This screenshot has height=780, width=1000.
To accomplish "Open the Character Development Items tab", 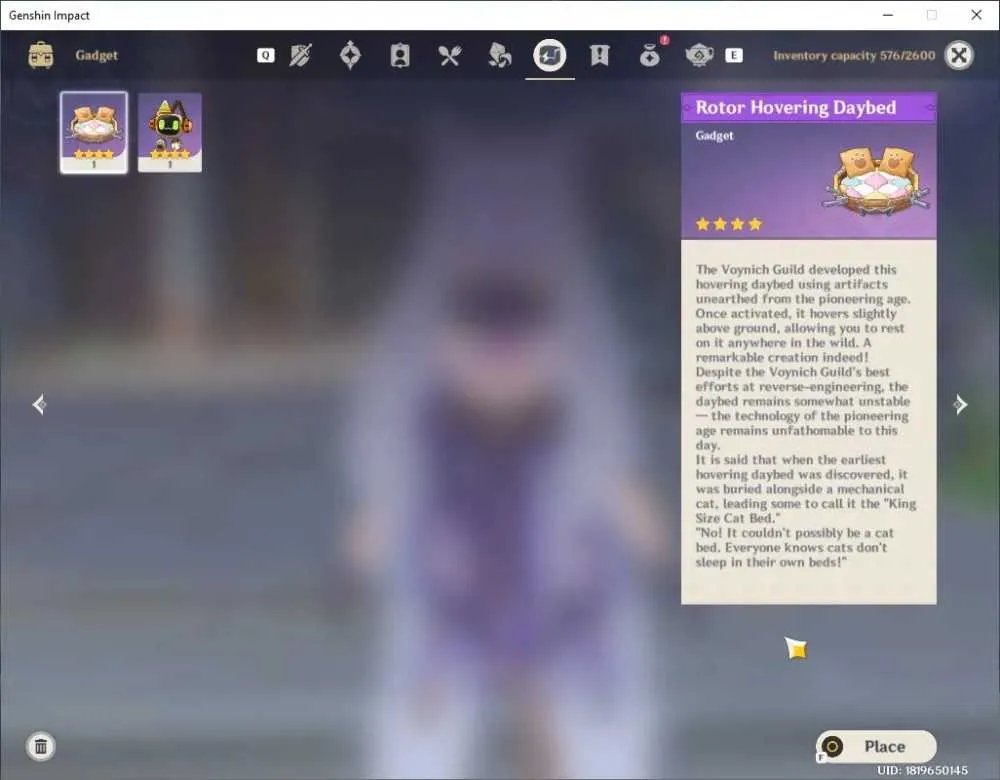I will click(x=400, y=55).
